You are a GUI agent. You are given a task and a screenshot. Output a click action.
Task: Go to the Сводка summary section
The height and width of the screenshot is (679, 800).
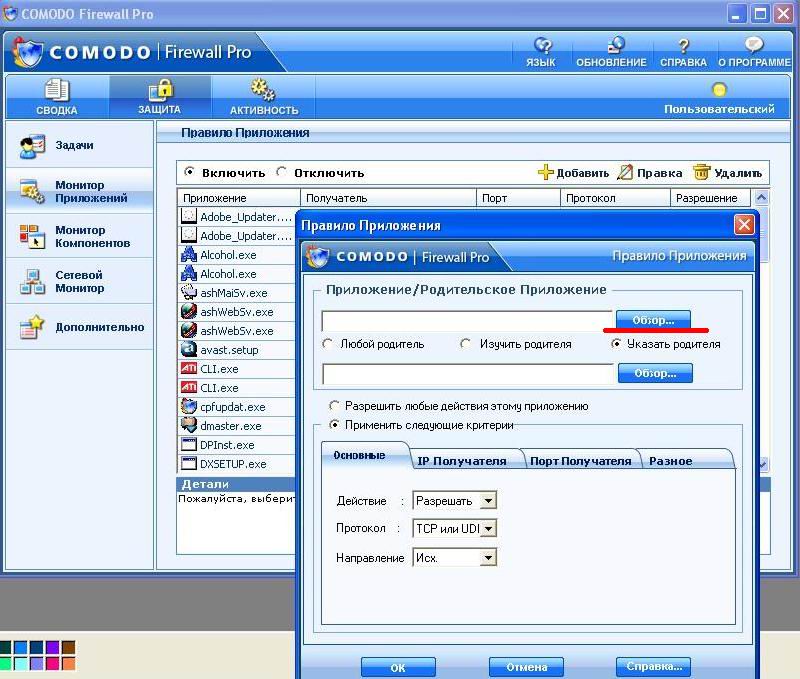point(57,97)
